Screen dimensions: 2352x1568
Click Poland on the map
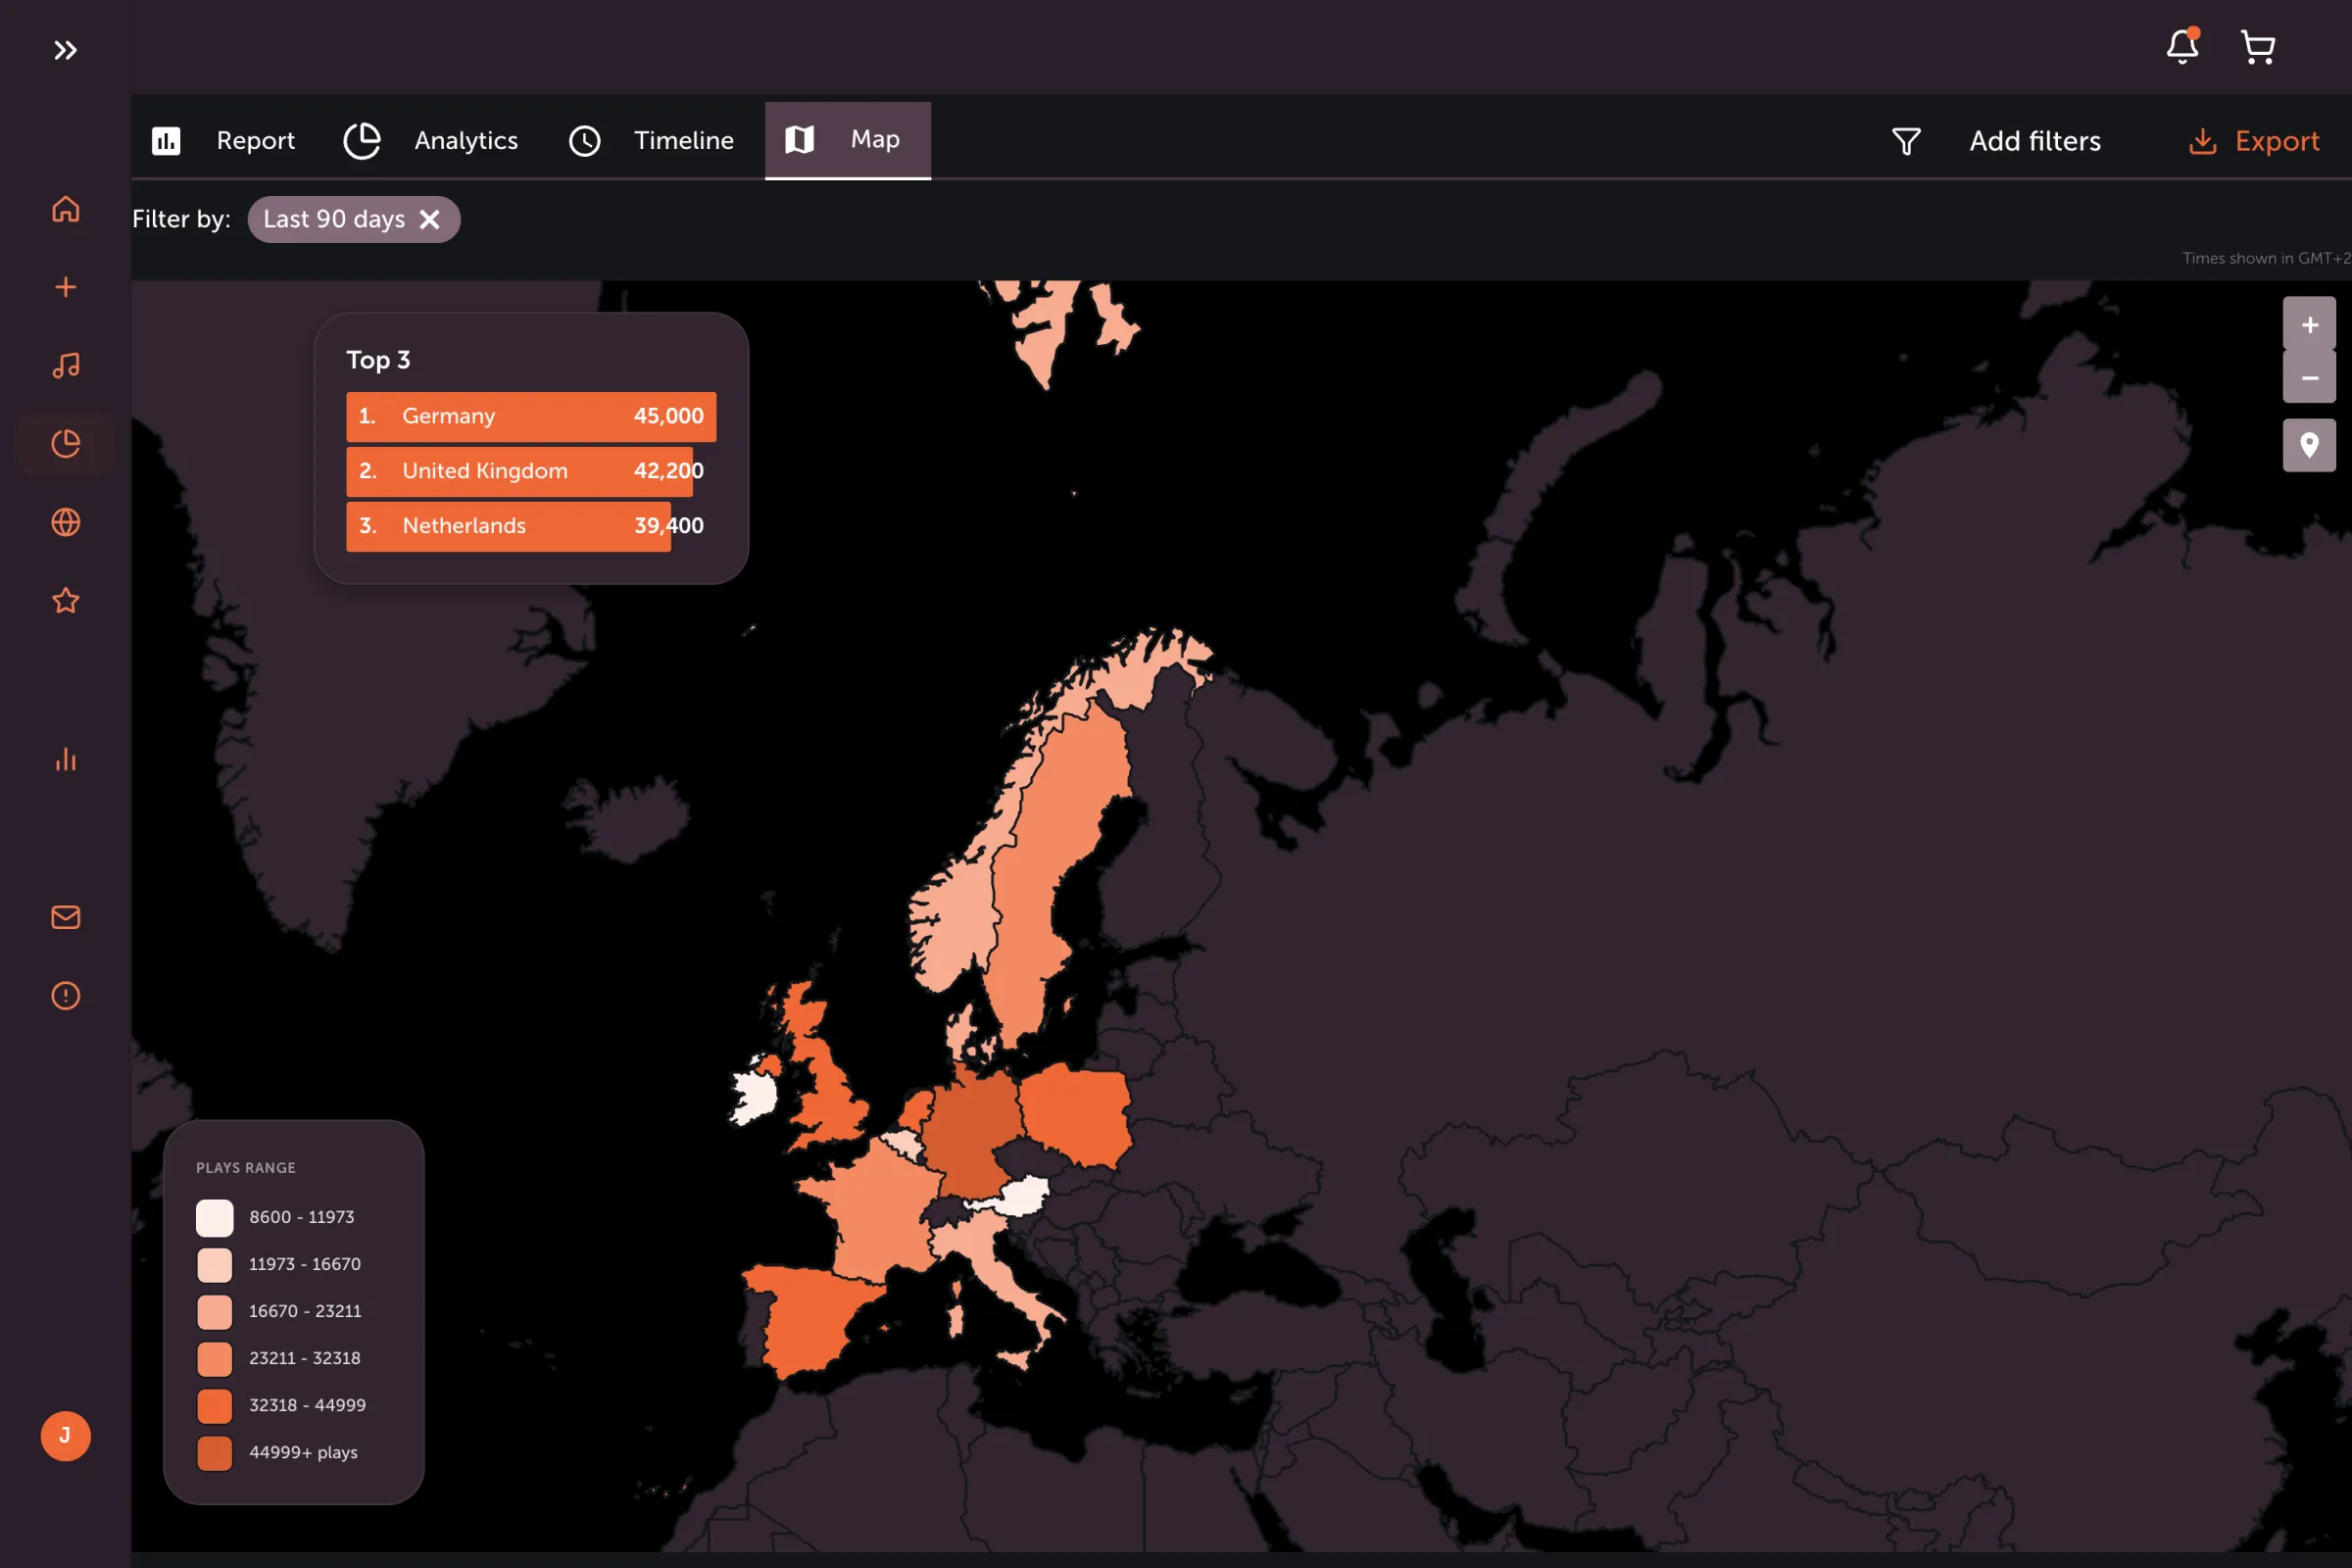point(1078,1115)
